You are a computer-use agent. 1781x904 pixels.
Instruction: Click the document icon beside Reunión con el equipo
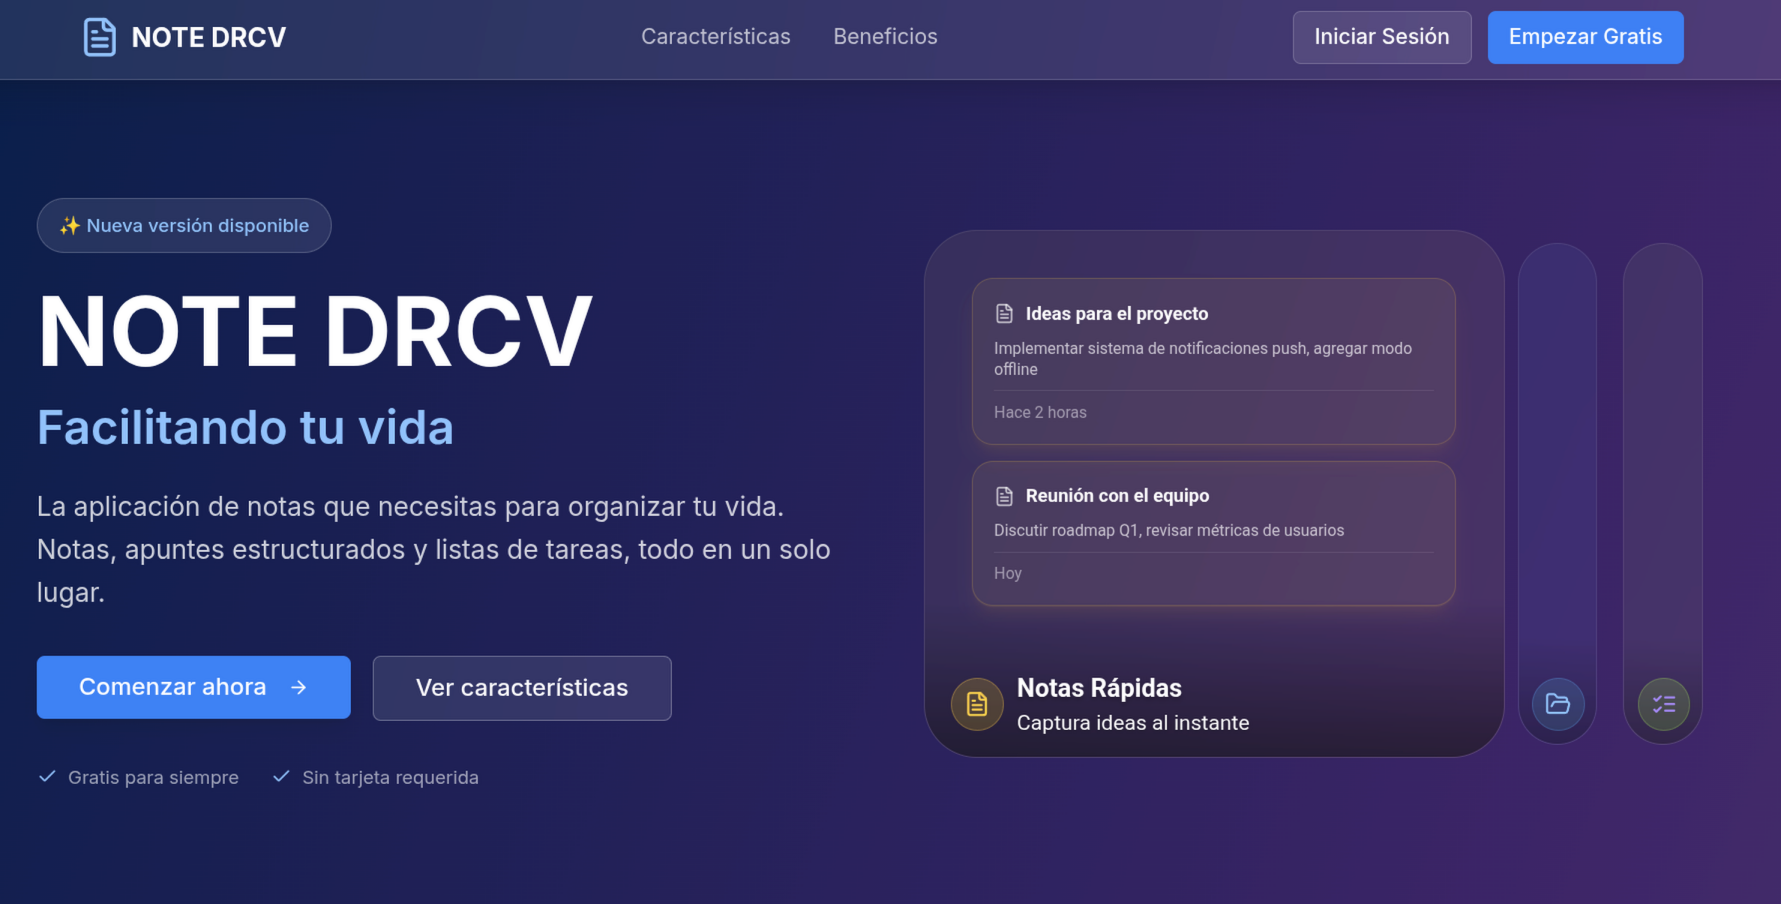(1004, 496)
